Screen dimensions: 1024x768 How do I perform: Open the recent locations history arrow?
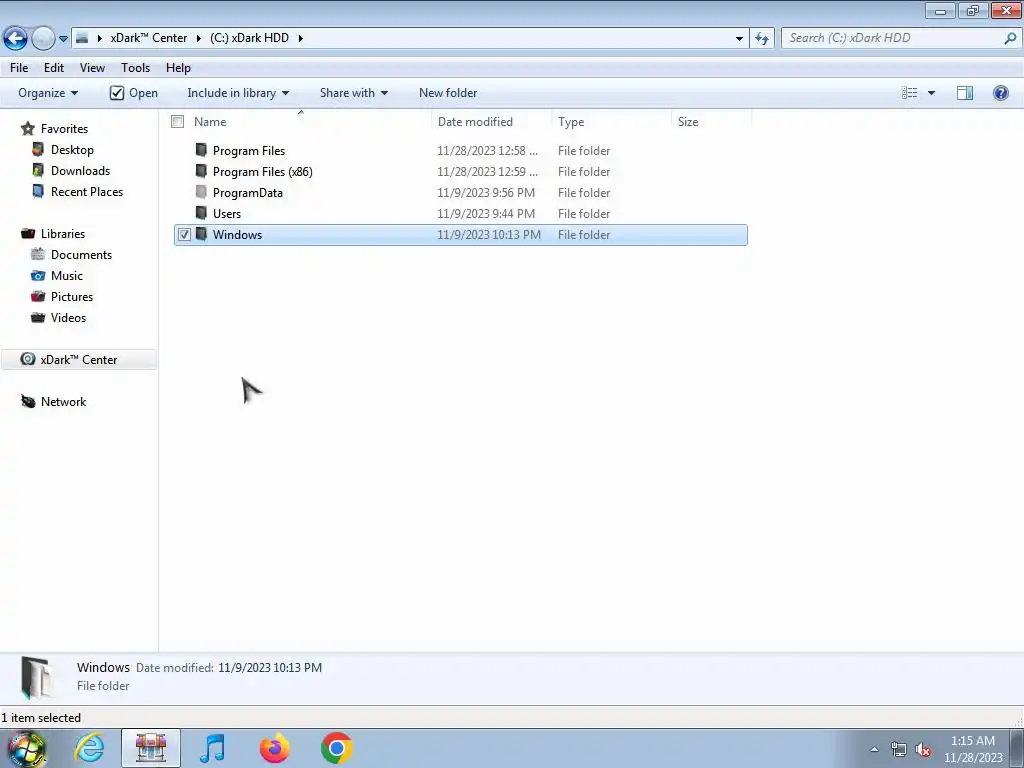63,39
